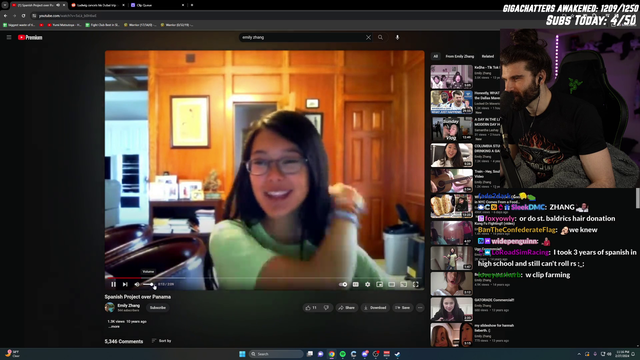Mute the player volume speaker icon
The height and width of the screenshot is (360, 640).
137,284
